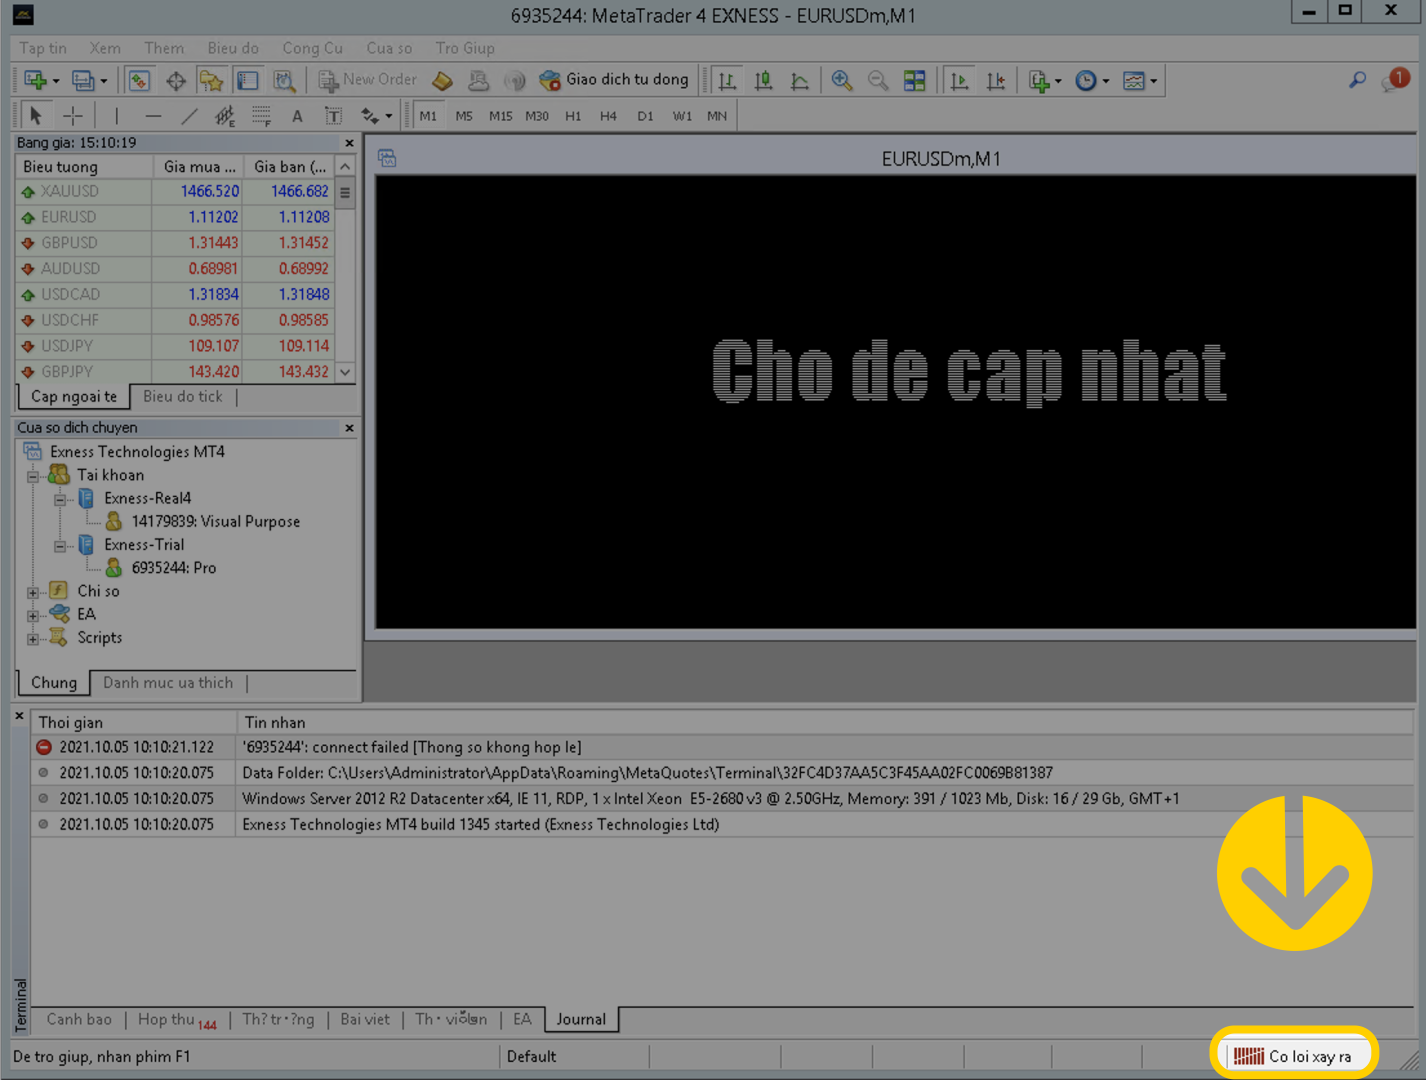Toggle the Market Watch window icon
Image resolution: width=1426 pixels, height=1080 pixels.
click(x=139, y=80)
